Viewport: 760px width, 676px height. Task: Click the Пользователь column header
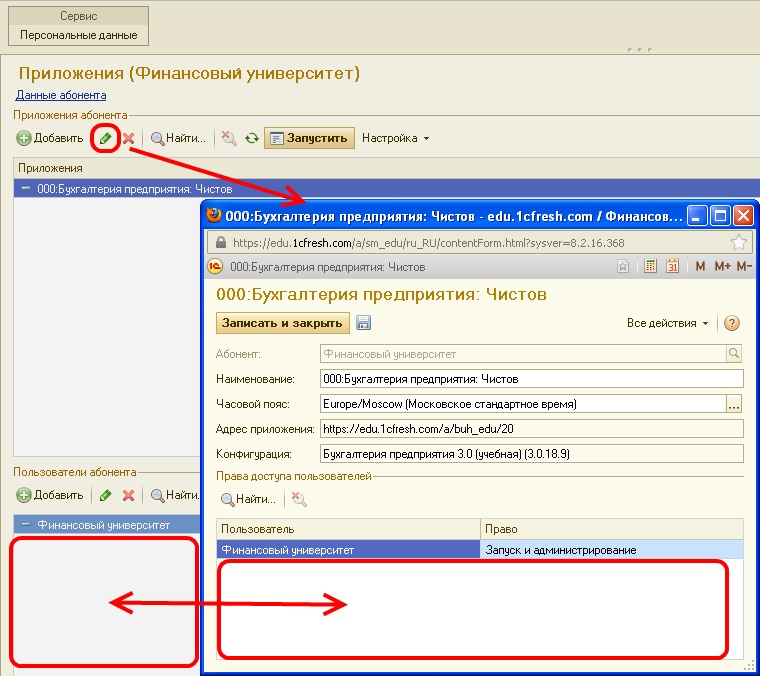(348, 529)
